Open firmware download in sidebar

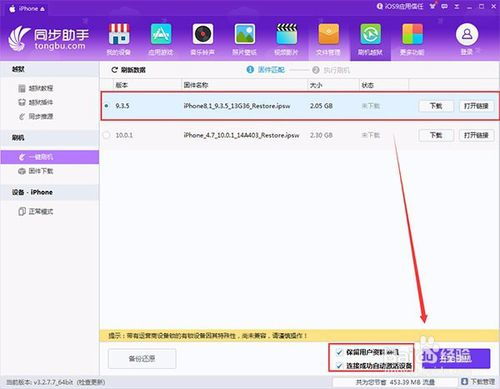(35, 171)
